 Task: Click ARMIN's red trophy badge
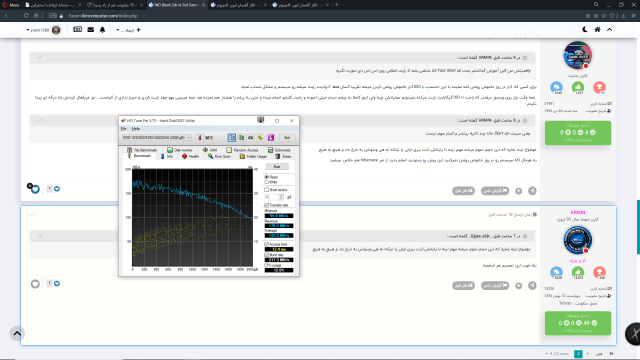pos(599,271)
